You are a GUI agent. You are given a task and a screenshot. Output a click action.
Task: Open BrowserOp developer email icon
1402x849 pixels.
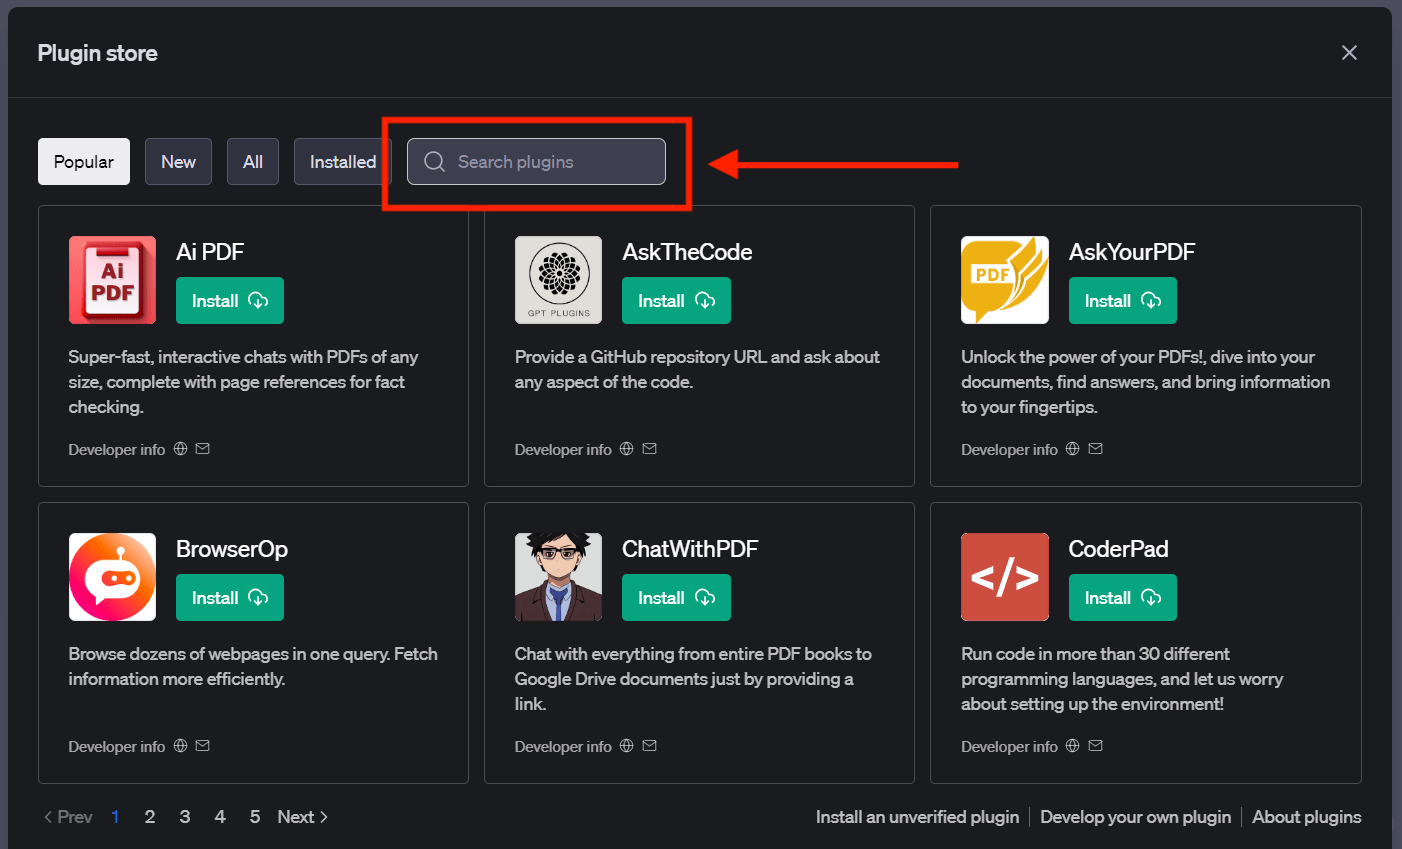click(x=203, y=746)
